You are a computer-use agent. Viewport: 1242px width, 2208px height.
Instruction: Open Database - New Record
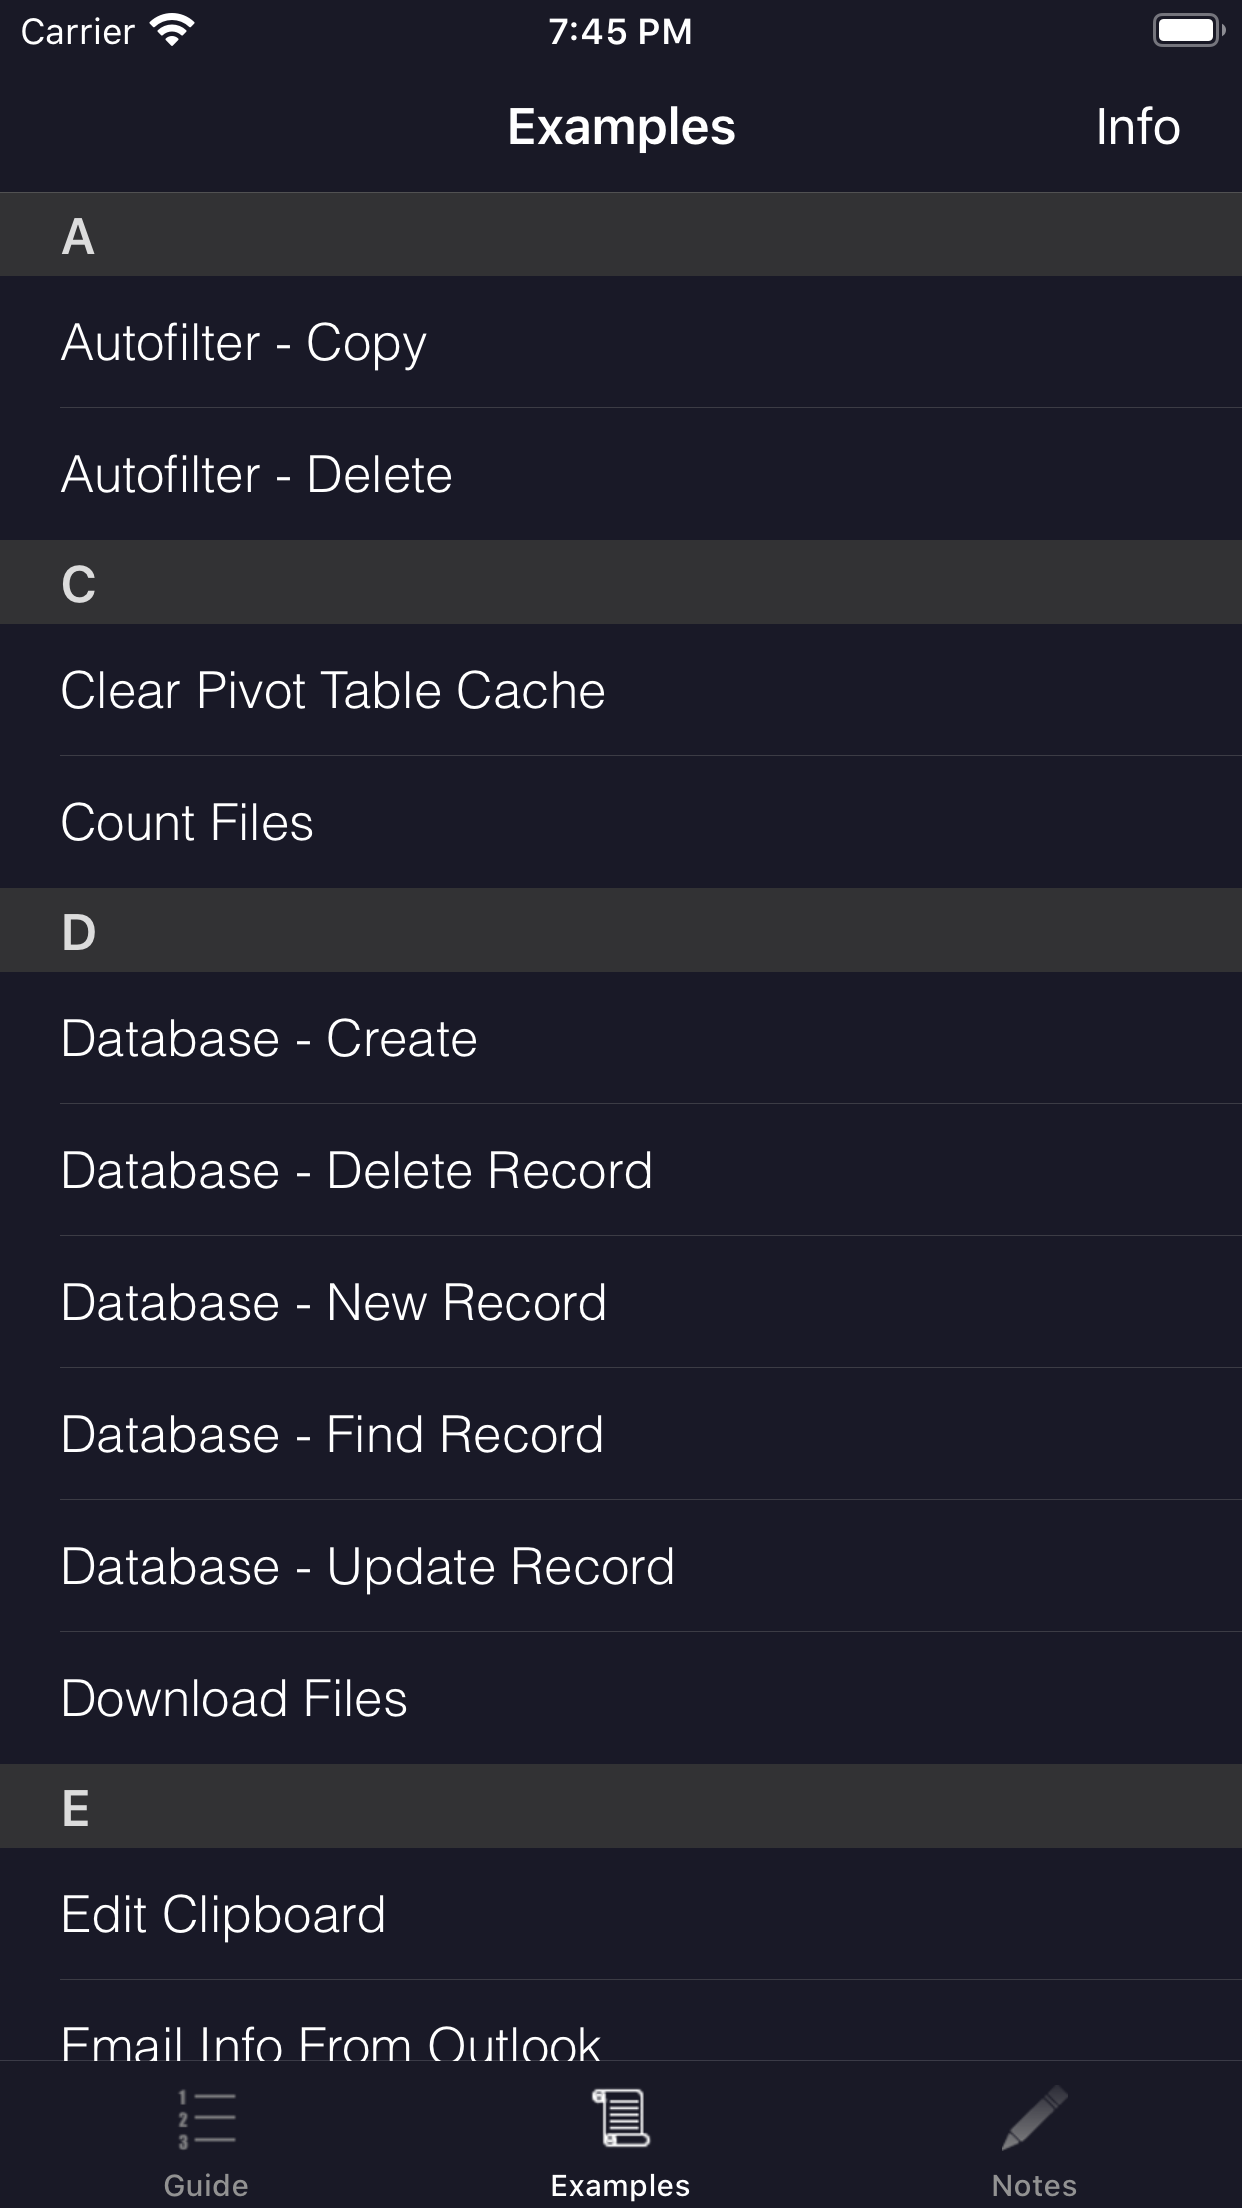click(620, 1302)
